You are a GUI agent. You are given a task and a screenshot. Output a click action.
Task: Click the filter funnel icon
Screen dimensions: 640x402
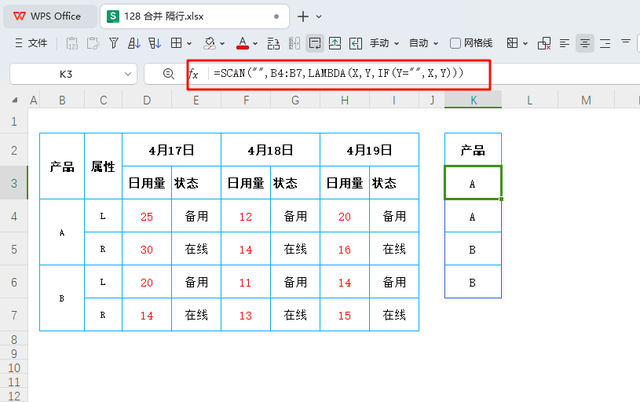[113, 43]
